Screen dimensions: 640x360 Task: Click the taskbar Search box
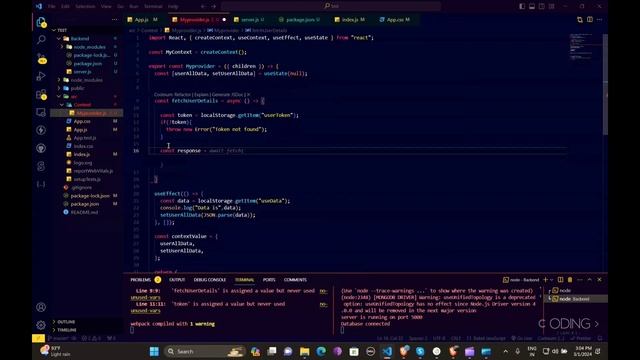click(x=205, y=351)
